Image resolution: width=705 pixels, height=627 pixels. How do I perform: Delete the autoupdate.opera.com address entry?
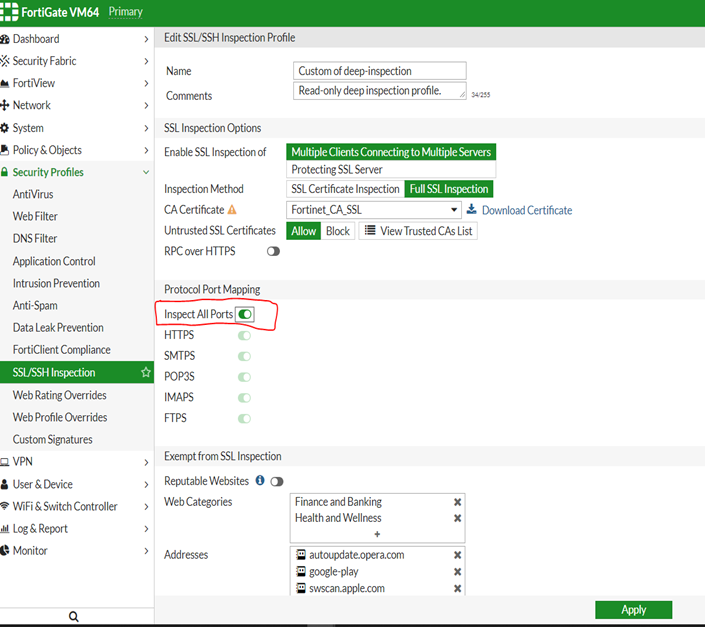coord(457,555)
